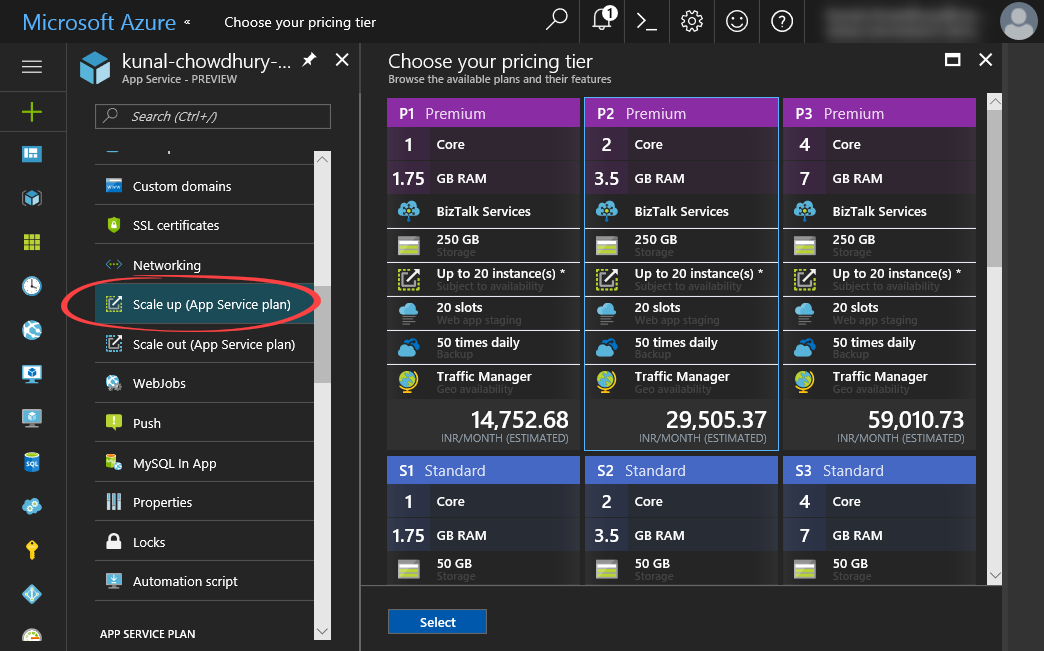Open Custom domains menu item
The image size is (1044, 651).
[x=204, y=186]
